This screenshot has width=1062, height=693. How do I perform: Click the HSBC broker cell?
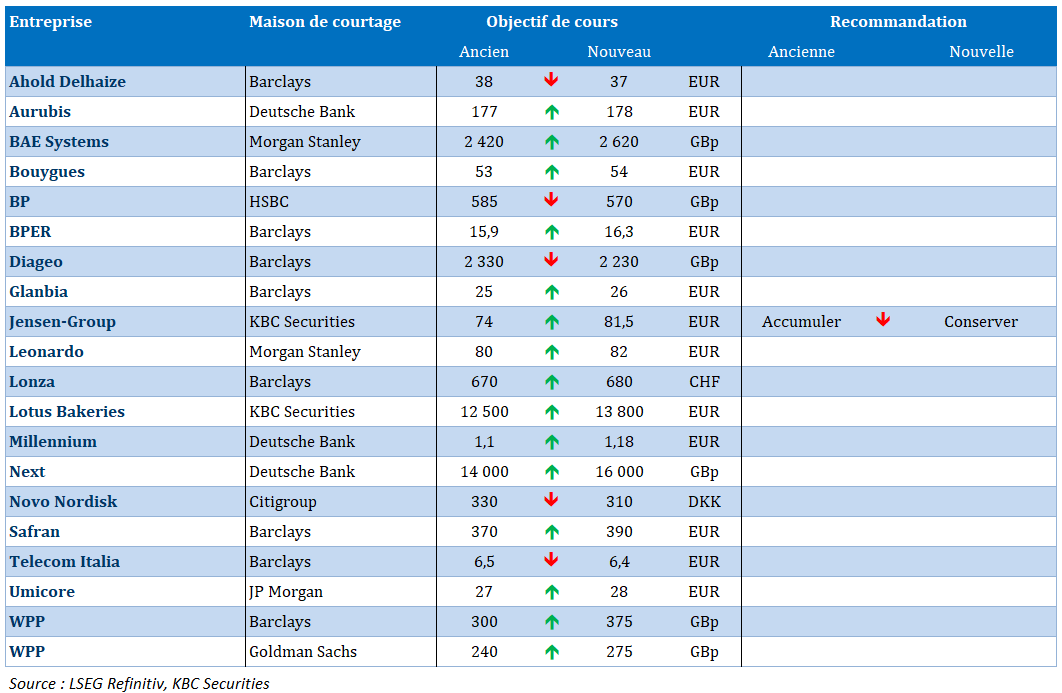pyautogui.click(x=269, y=202)
